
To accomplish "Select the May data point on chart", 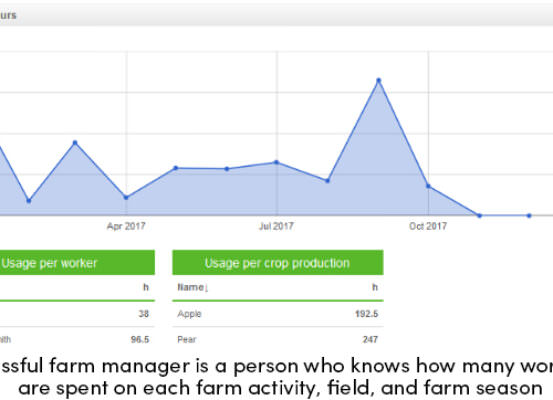I will (176, 168).
